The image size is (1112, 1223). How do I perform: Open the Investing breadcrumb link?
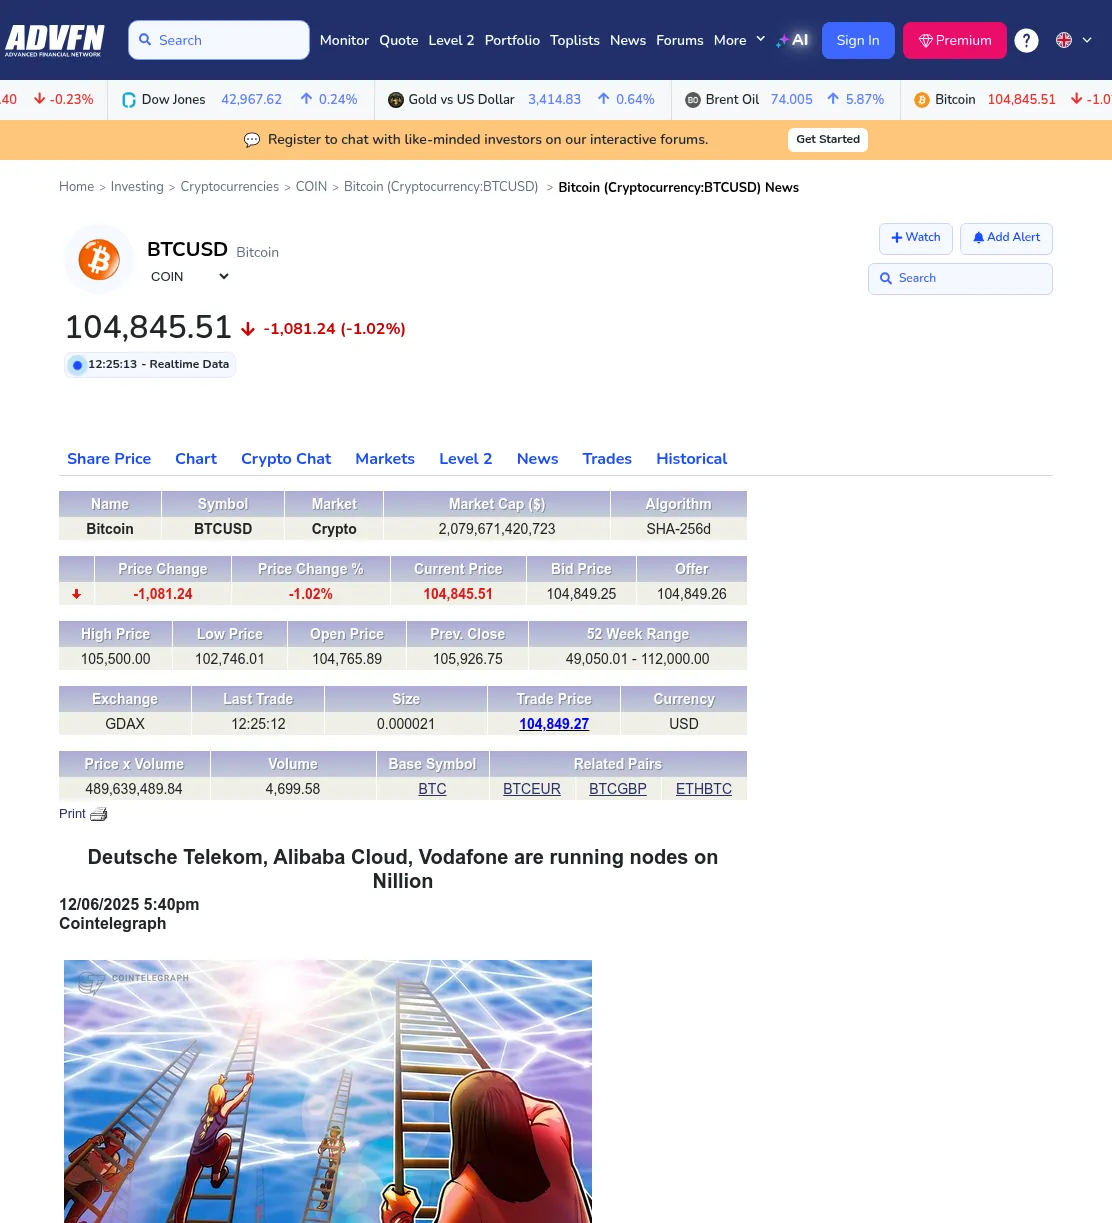click(x=137, y=187)
